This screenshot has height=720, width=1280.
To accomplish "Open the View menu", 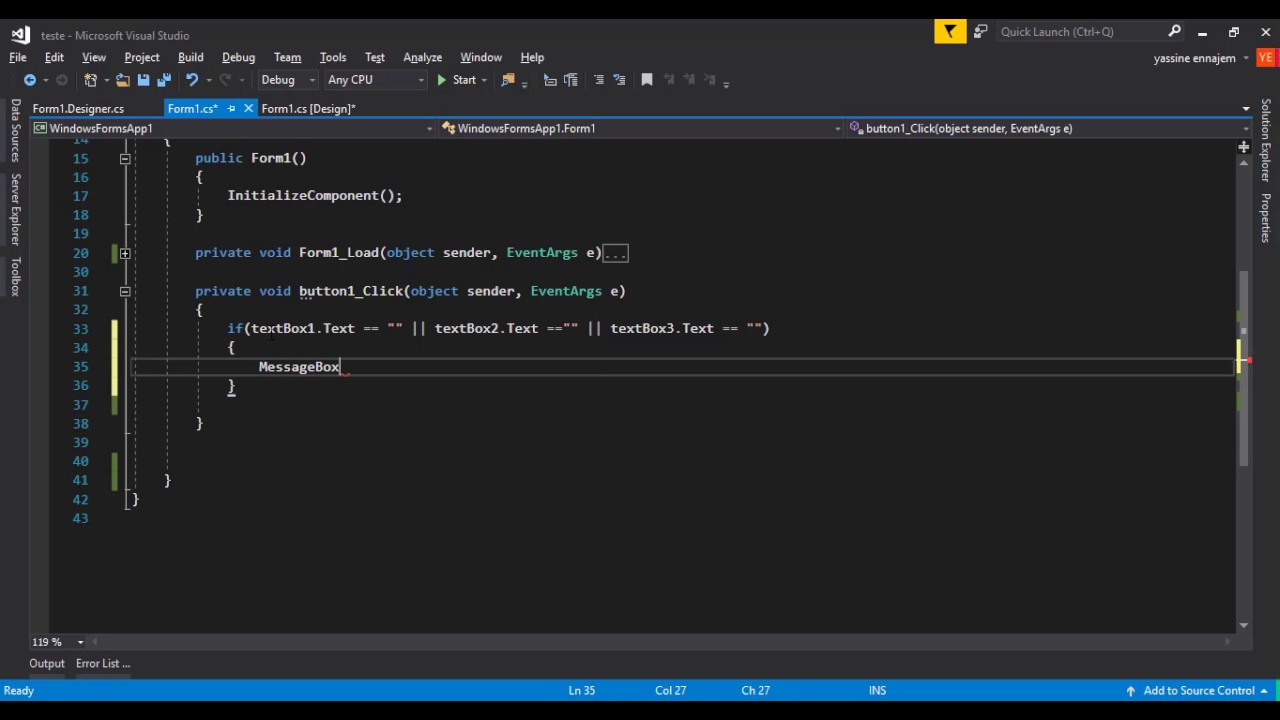I will tap(94, 57).
